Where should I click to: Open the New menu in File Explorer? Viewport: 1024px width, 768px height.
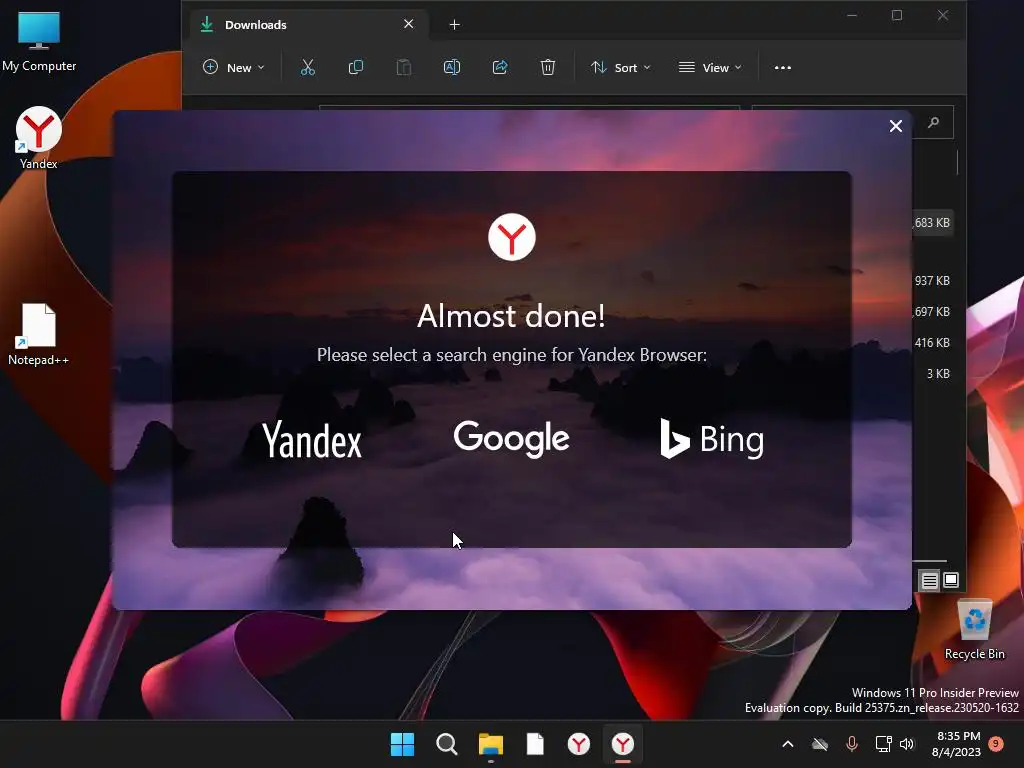coord(233,67)
